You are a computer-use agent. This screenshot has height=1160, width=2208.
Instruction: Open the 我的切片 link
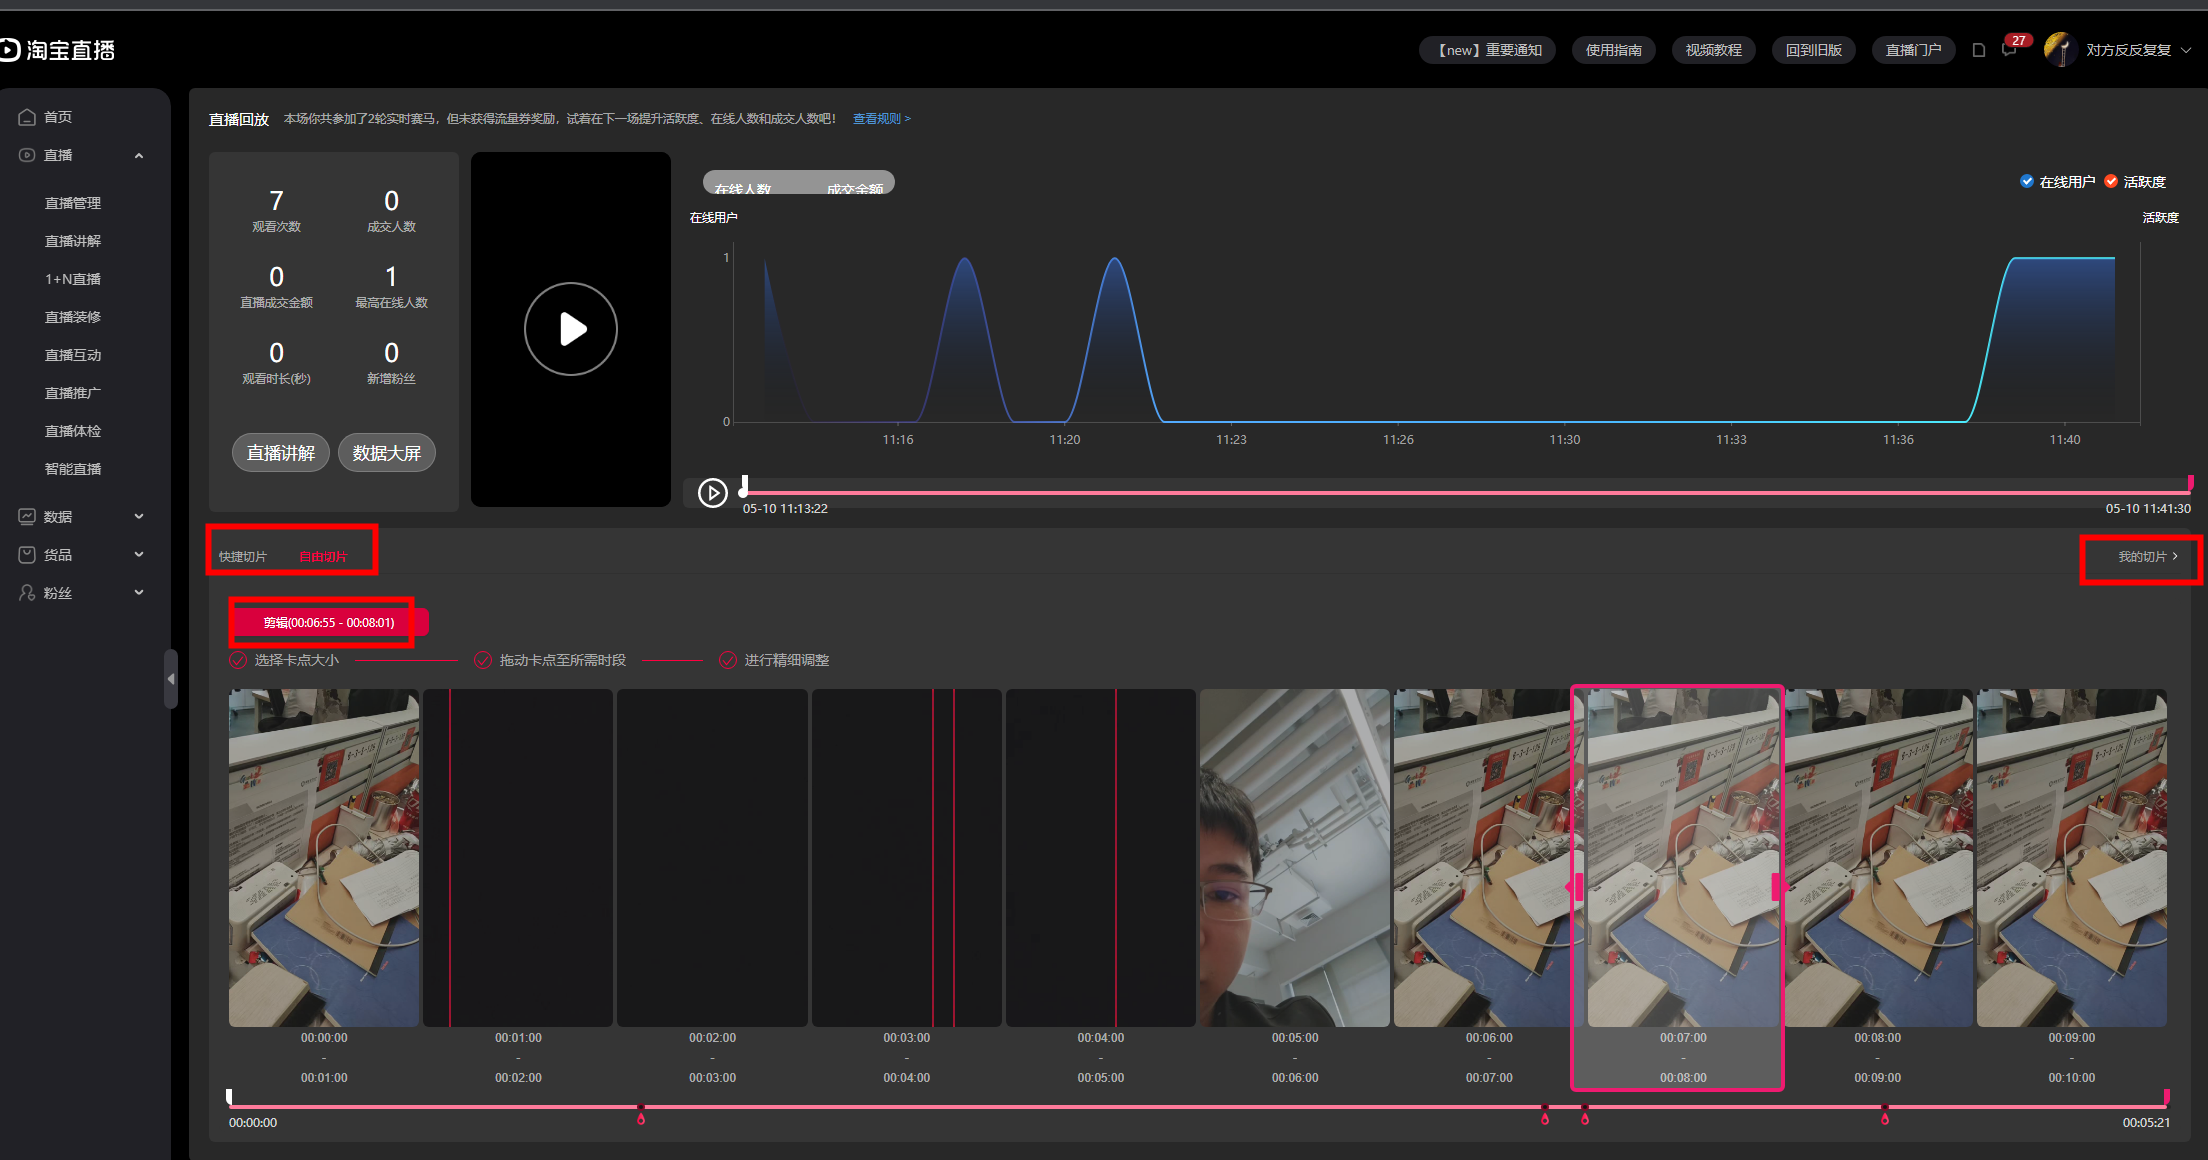[x=2147, y=557]
